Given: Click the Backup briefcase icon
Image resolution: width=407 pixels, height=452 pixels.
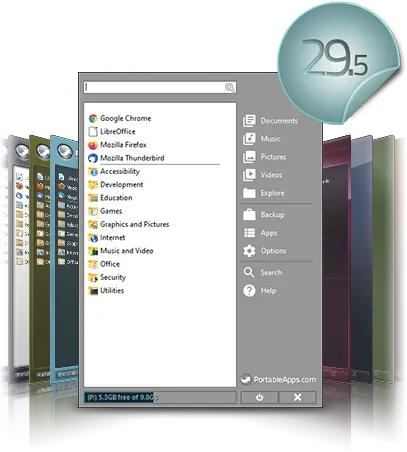Looking at the screenshot, I should tap(249, 215).
